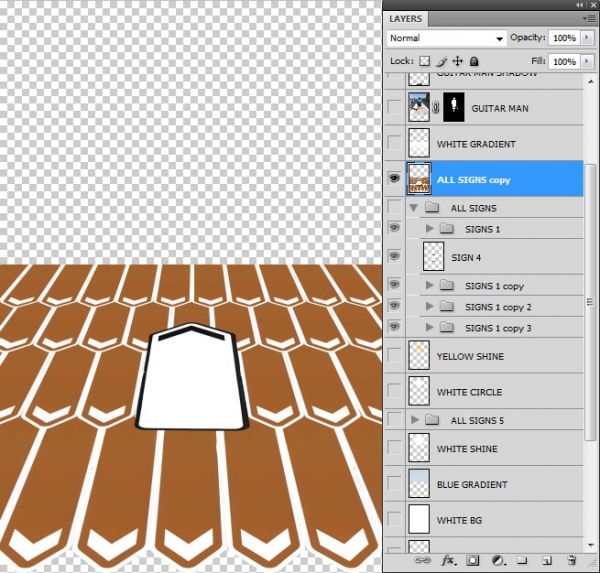The width and height of the screenshot is (600, 573).
Task: Toggle SIGN 4 layer eye icon
Action: [394, 256]
